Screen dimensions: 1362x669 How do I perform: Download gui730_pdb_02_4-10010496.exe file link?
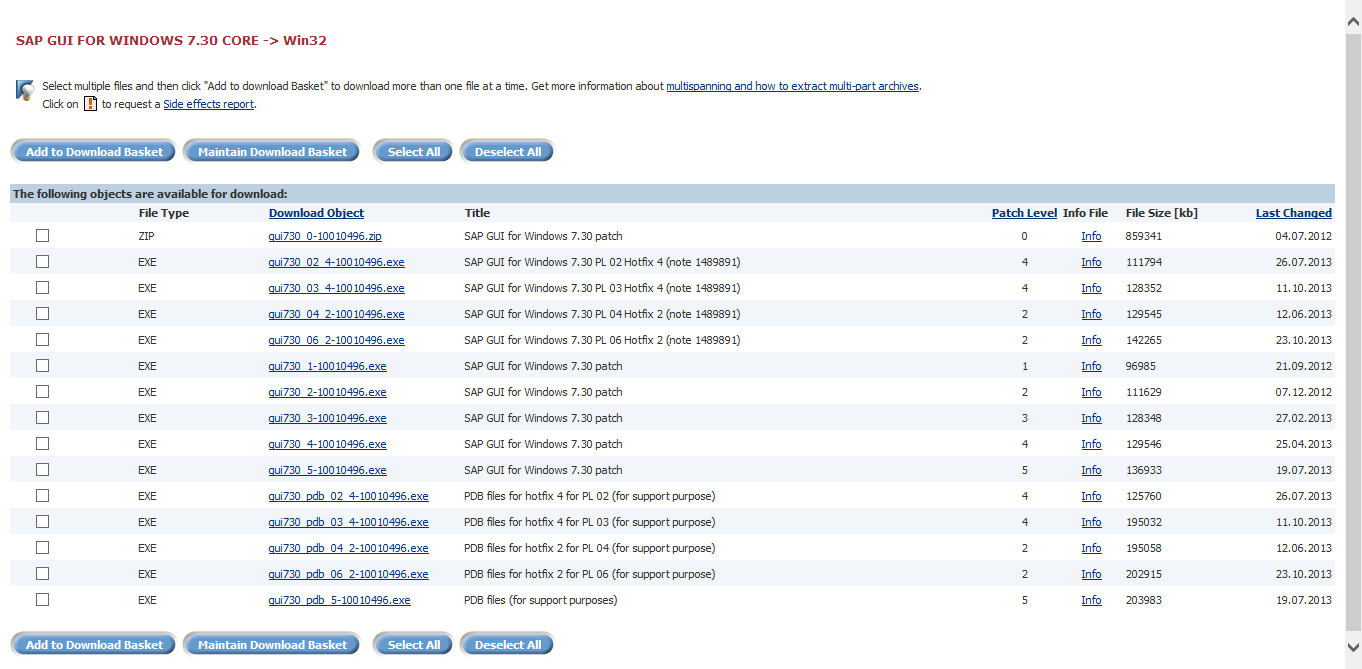point(349,496)
